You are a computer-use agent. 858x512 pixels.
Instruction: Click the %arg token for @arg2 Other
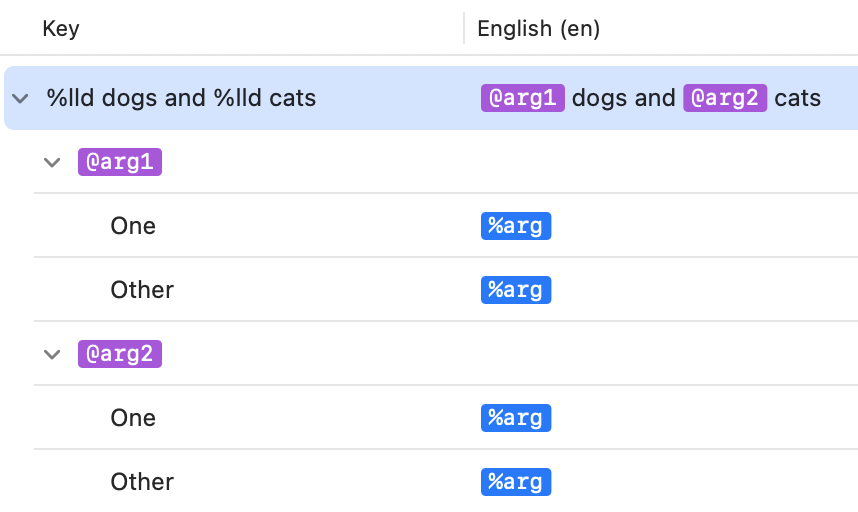pos(516,482)
